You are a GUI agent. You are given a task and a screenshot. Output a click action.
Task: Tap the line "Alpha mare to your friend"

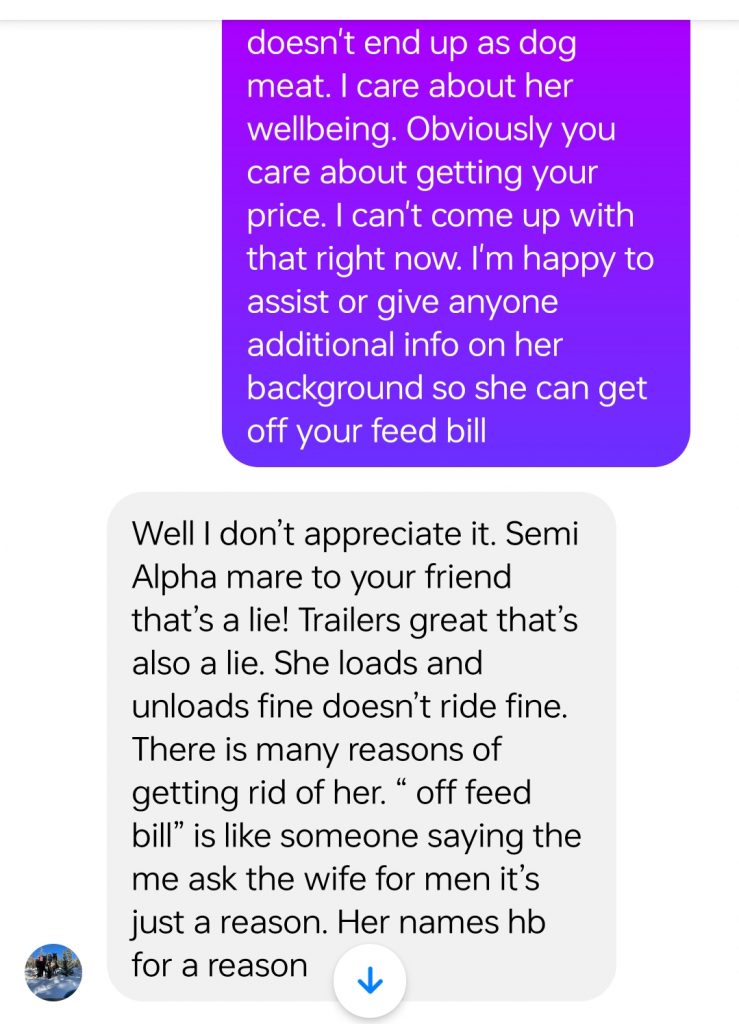[x=321, y=578]
